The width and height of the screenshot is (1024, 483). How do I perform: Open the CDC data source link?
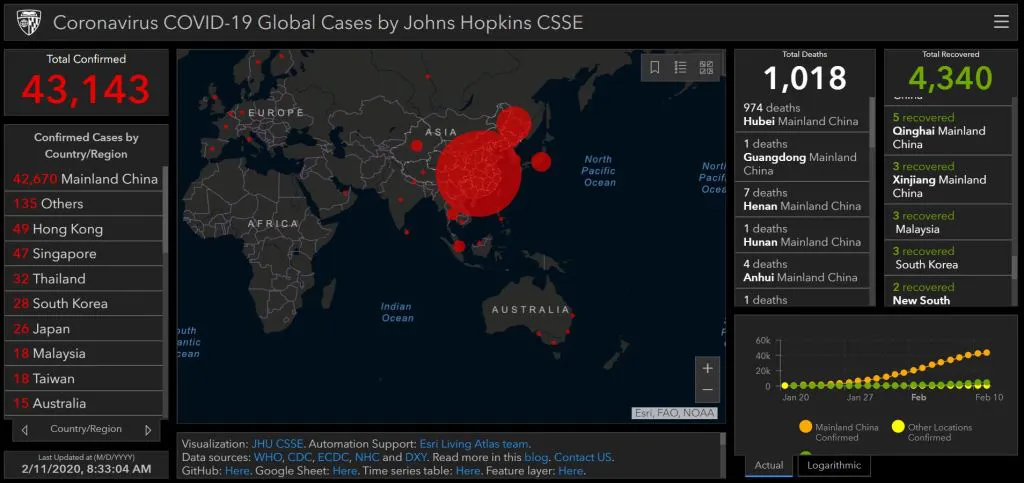point(300,458)
